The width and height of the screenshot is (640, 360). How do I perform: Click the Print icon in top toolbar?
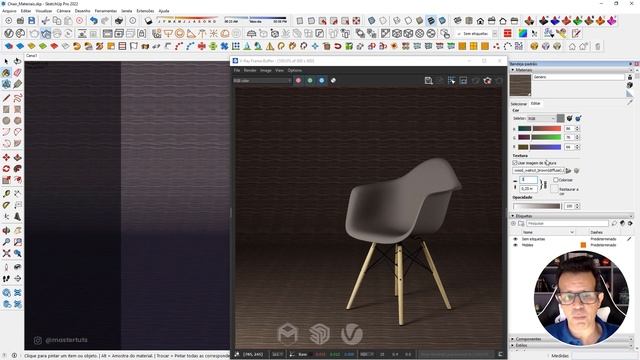(x=119, y=20)
